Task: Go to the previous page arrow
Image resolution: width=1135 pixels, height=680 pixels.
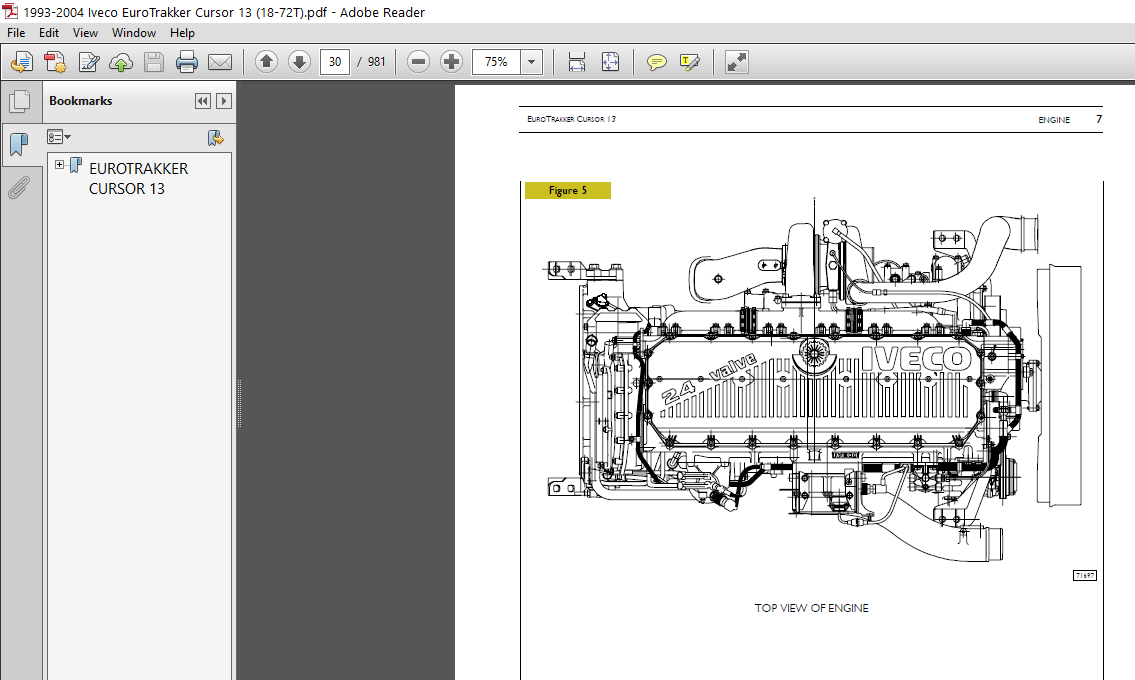Action: (x=266, y=62)
